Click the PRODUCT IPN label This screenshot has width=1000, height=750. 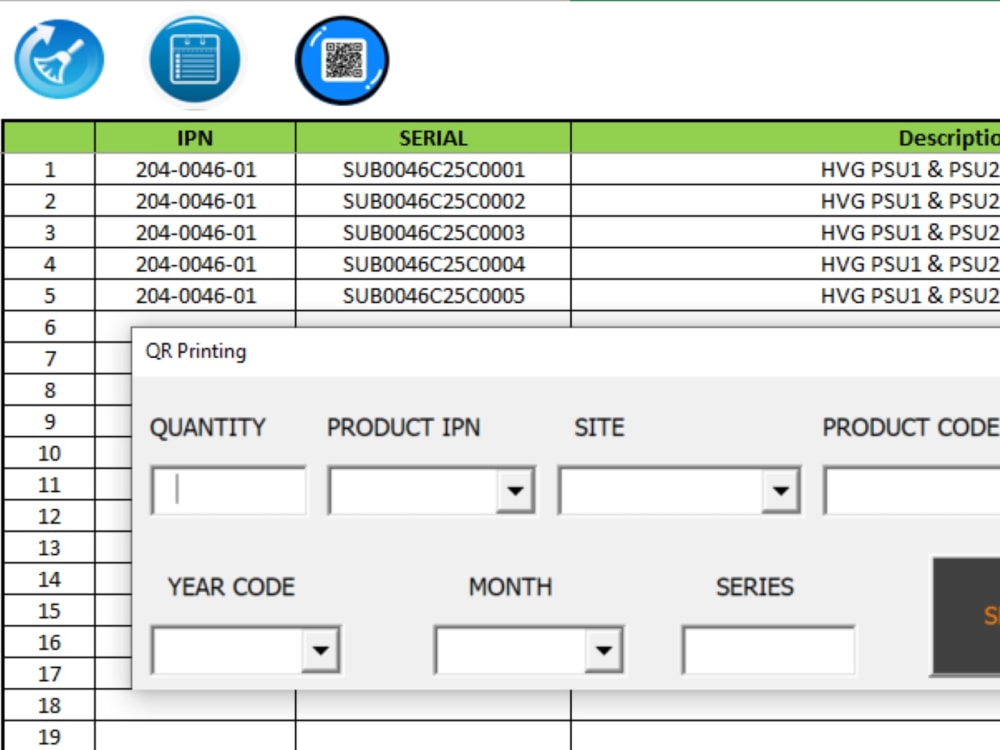point(404,427)
